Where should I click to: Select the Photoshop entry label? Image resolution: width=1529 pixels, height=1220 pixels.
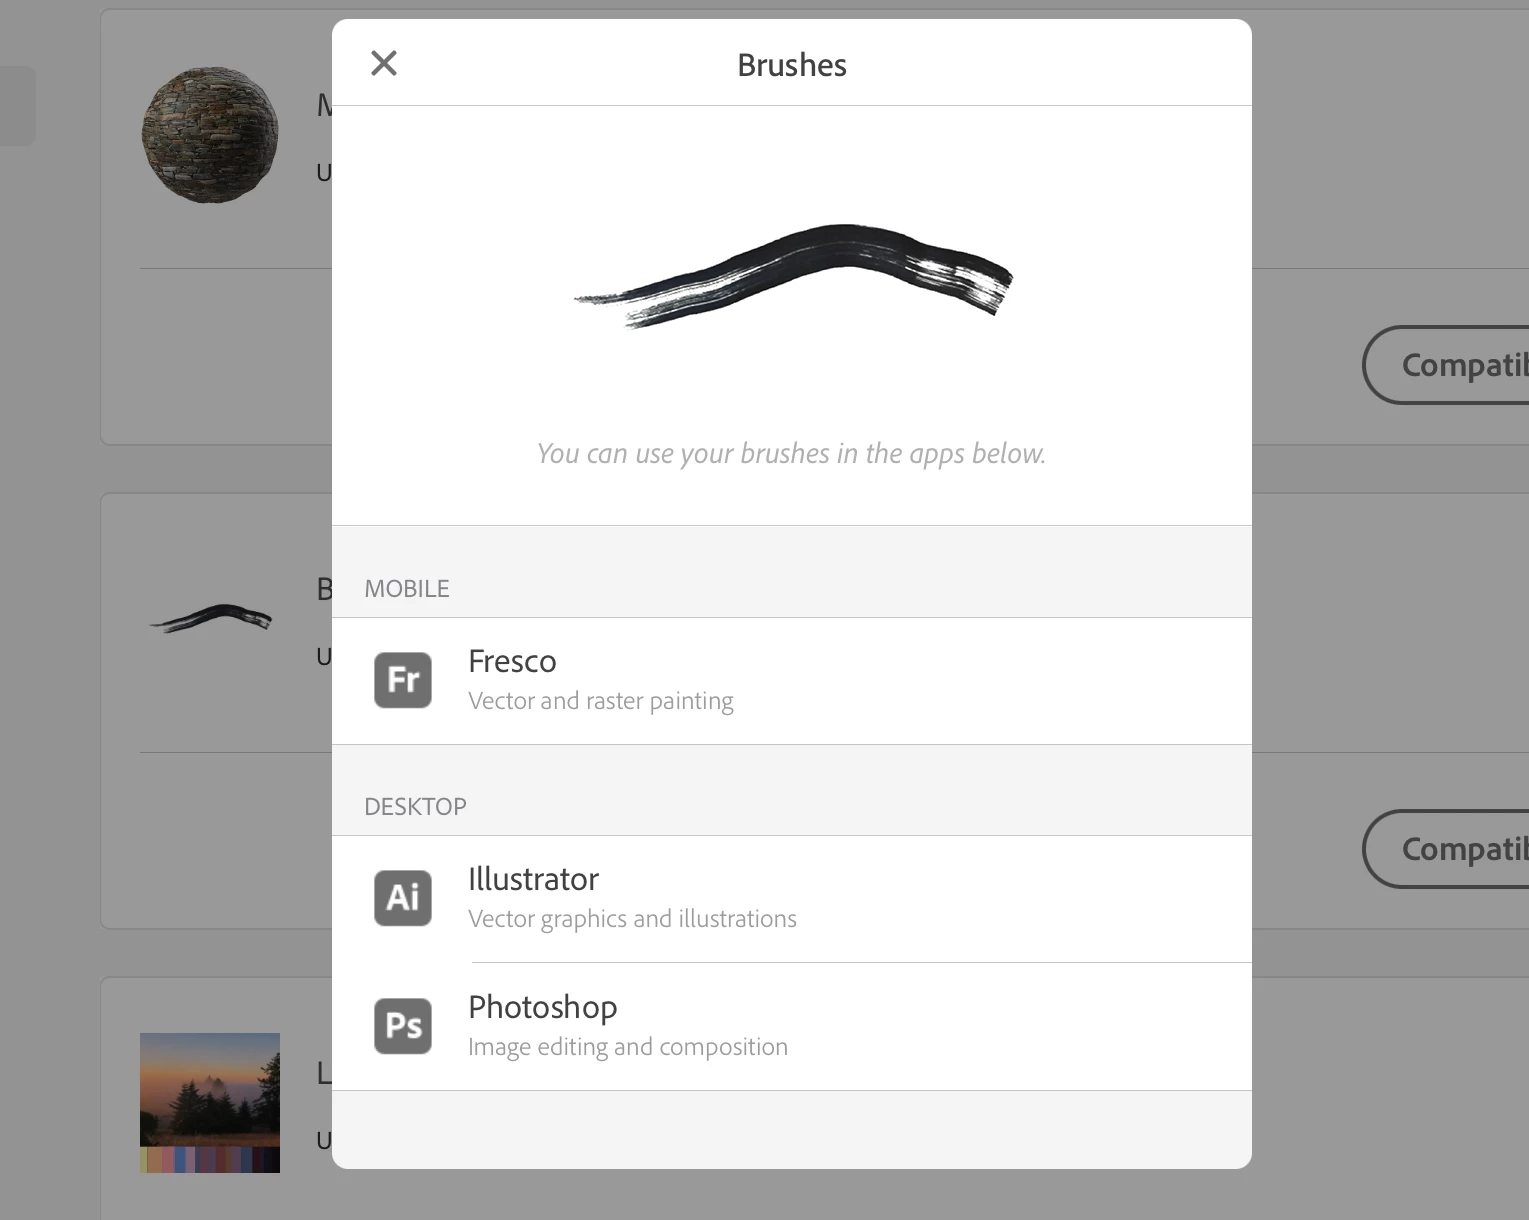(543, 1007)
